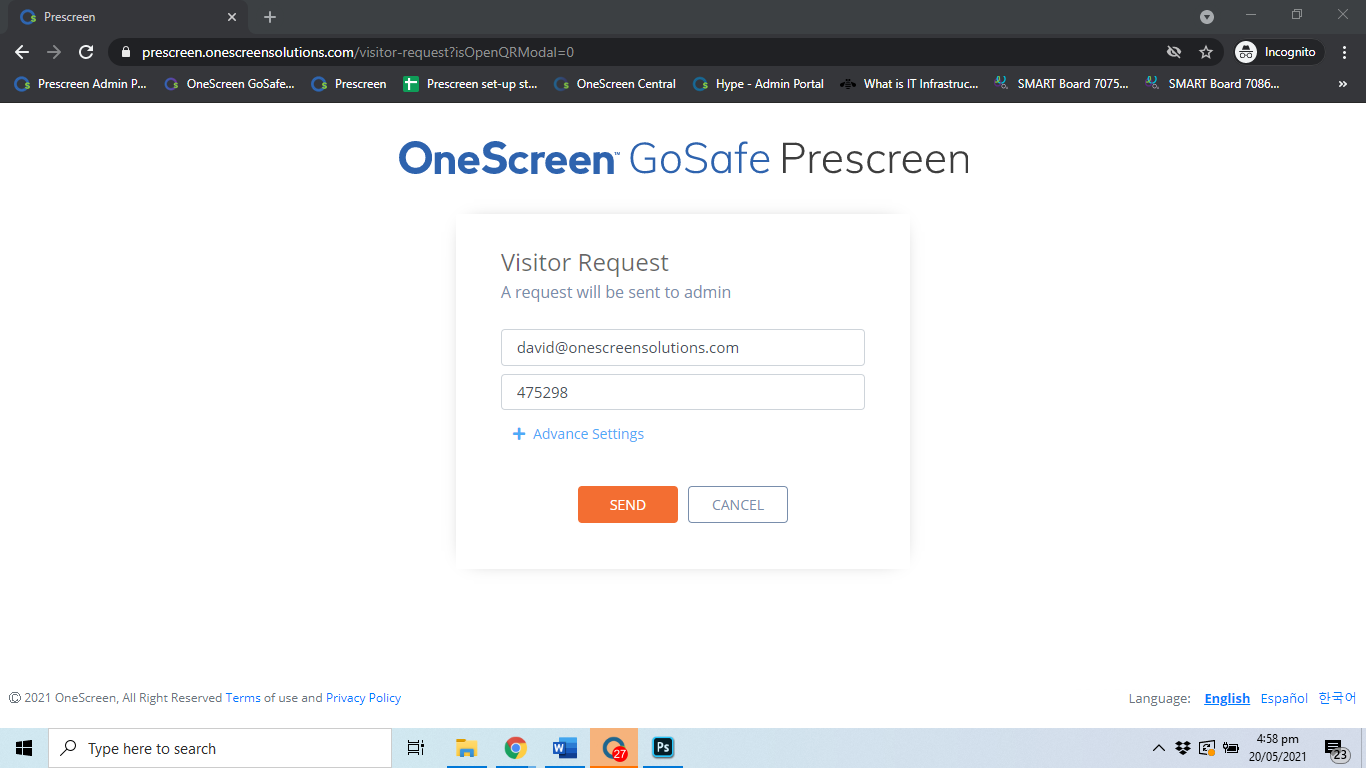
Task: Close the Prescreen tab
Action: (232, 17)
